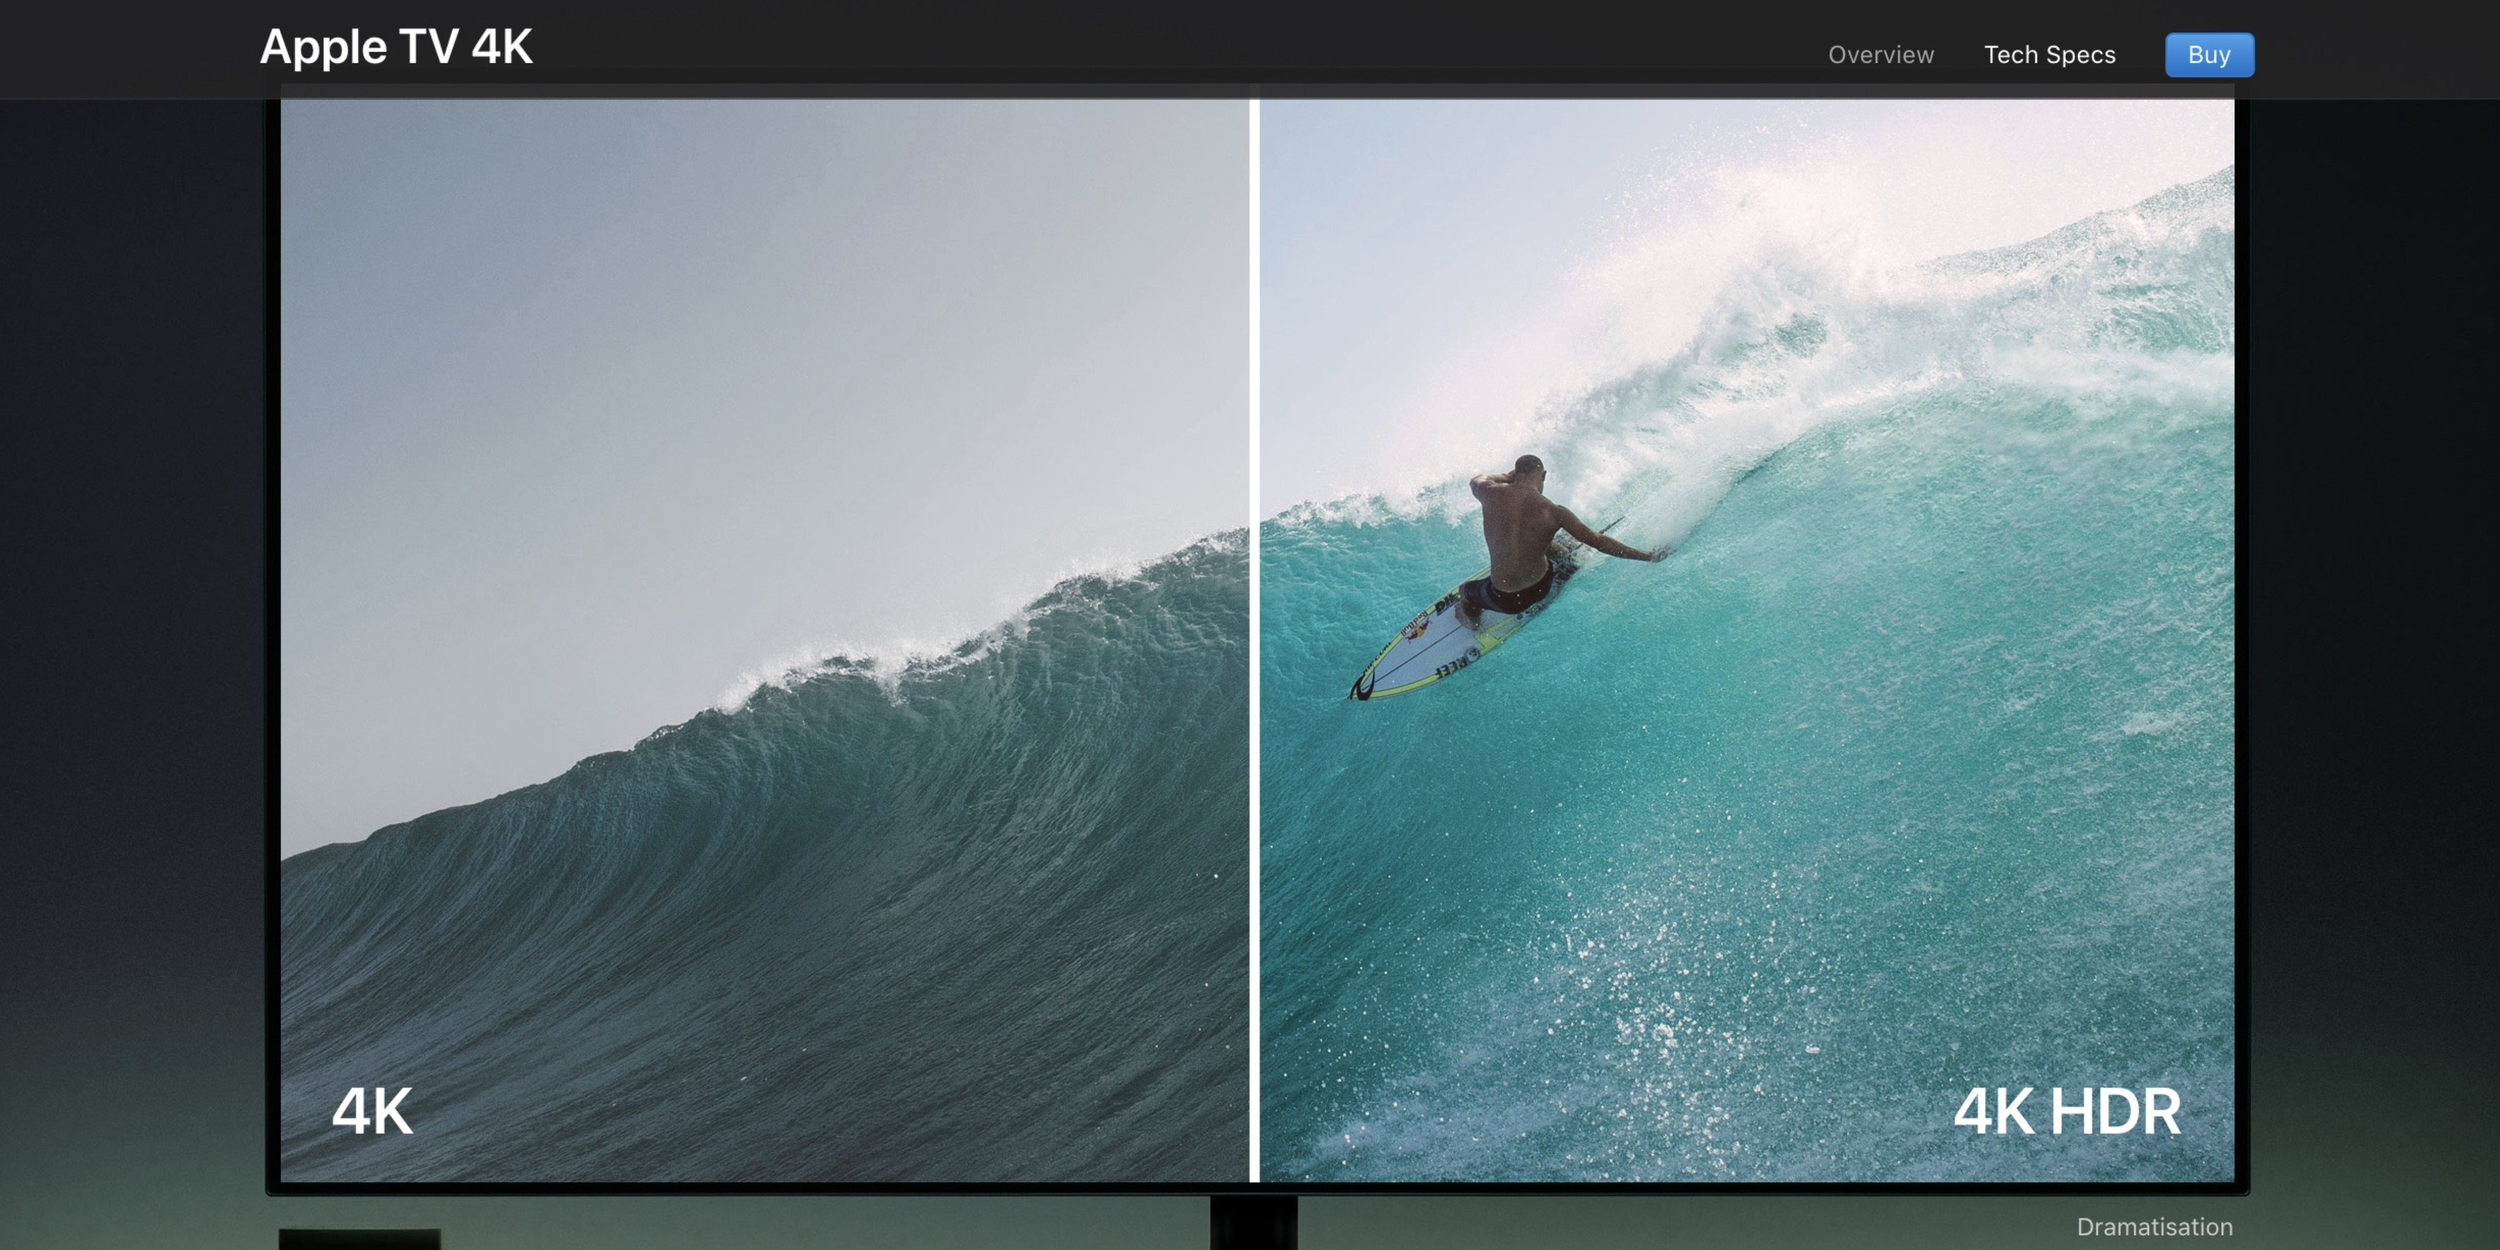Viewport: 2500px width, 1250px height.
Task: Click the Apple TV 4K title link
Action: [x=396, y=45]
